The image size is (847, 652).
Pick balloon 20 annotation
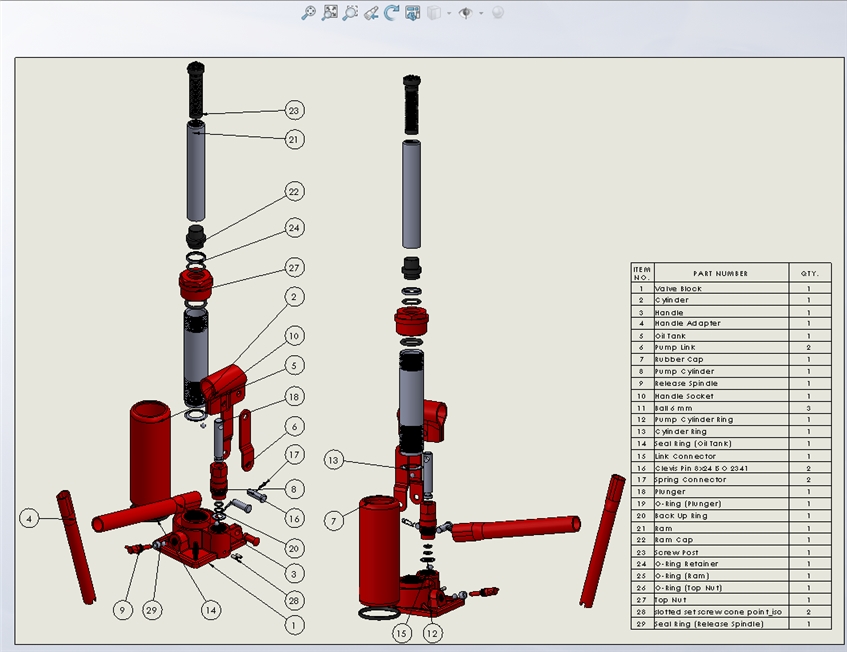click(294, 549)
